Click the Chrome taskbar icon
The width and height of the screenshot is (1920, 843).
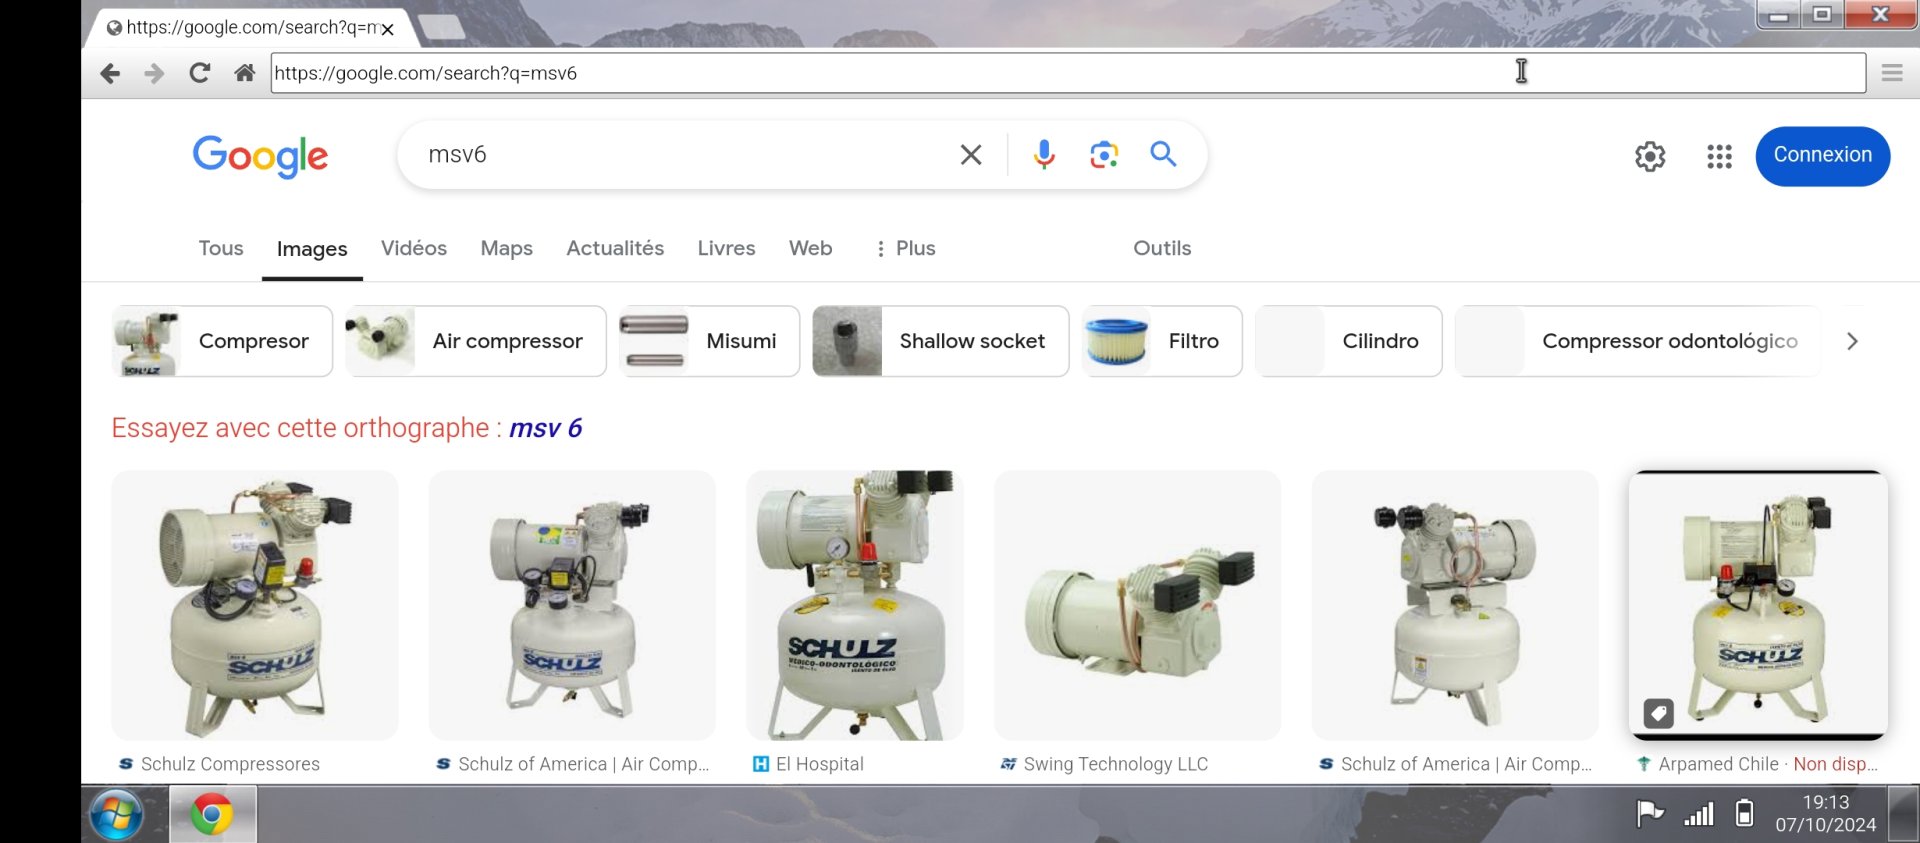(x=212, y=815)
